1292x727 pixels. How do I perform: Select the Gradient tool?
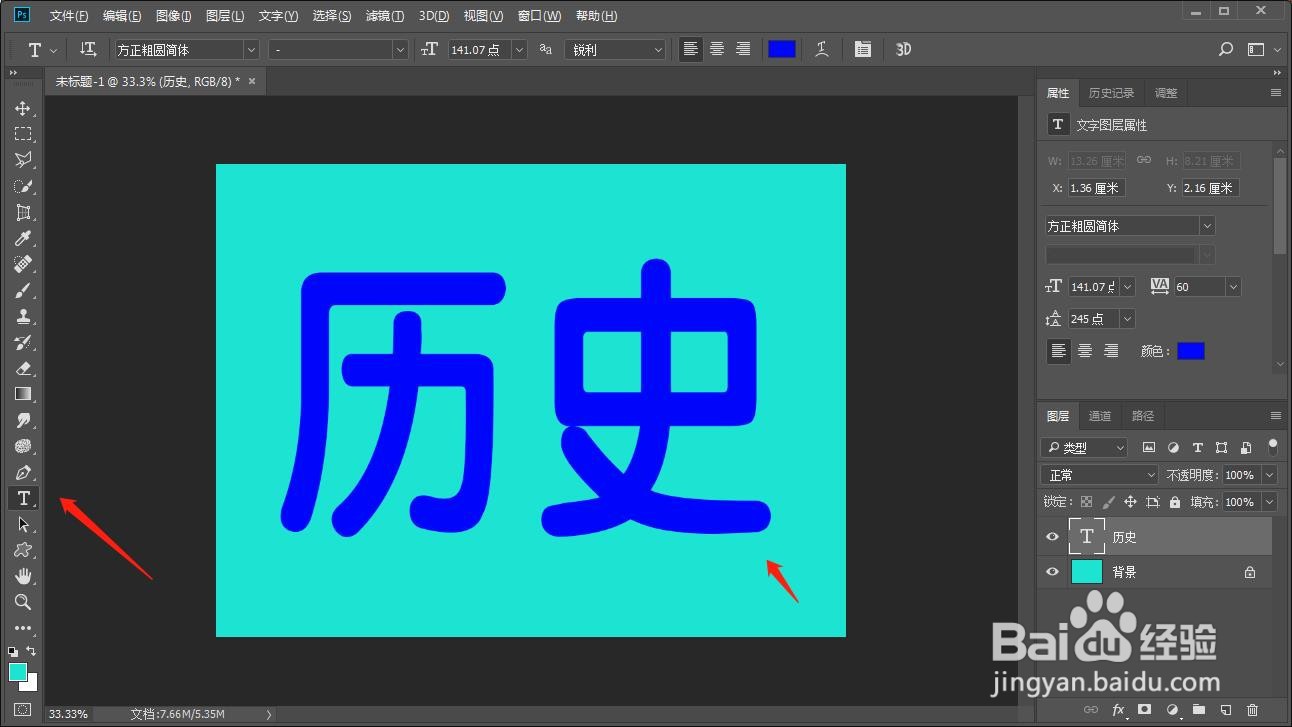tap(23, 394)
